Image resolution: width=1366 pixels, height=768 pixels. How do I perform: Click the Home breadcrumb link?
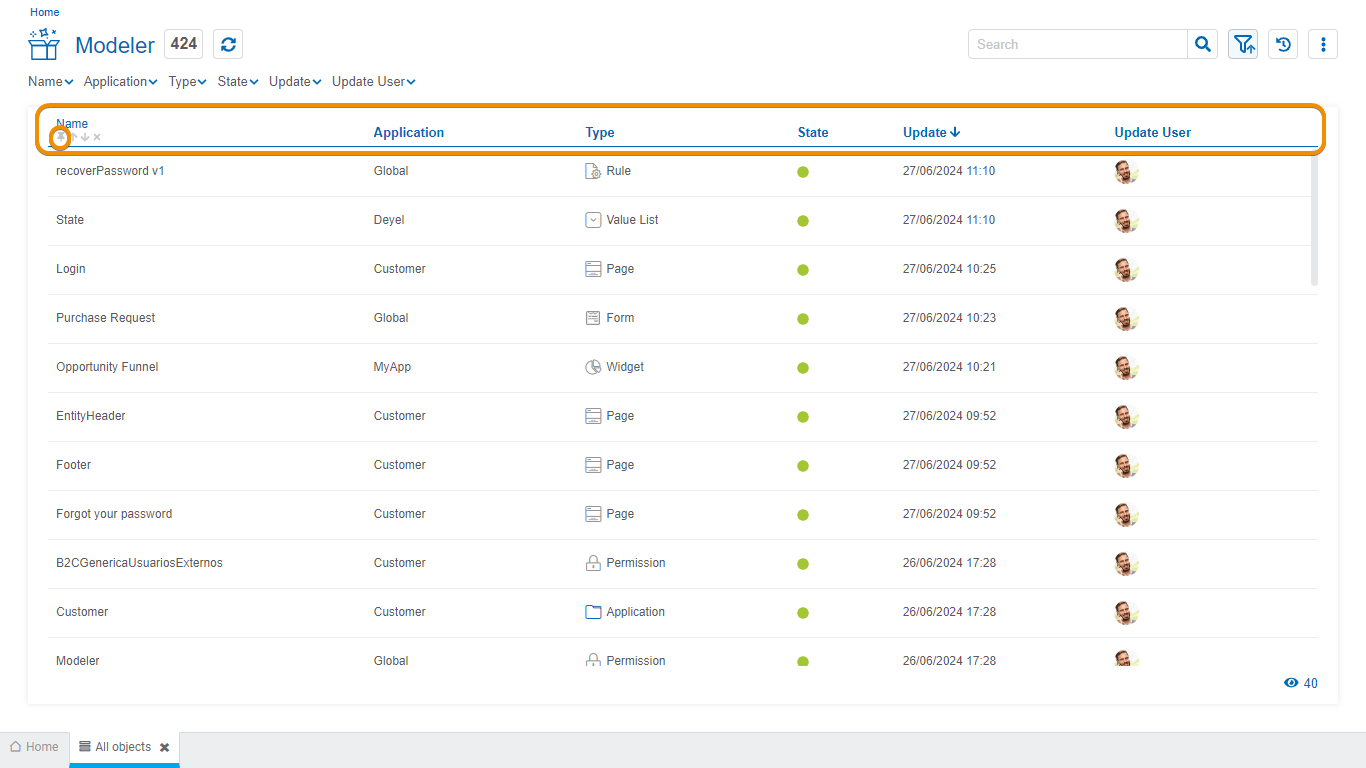(45, 12)
